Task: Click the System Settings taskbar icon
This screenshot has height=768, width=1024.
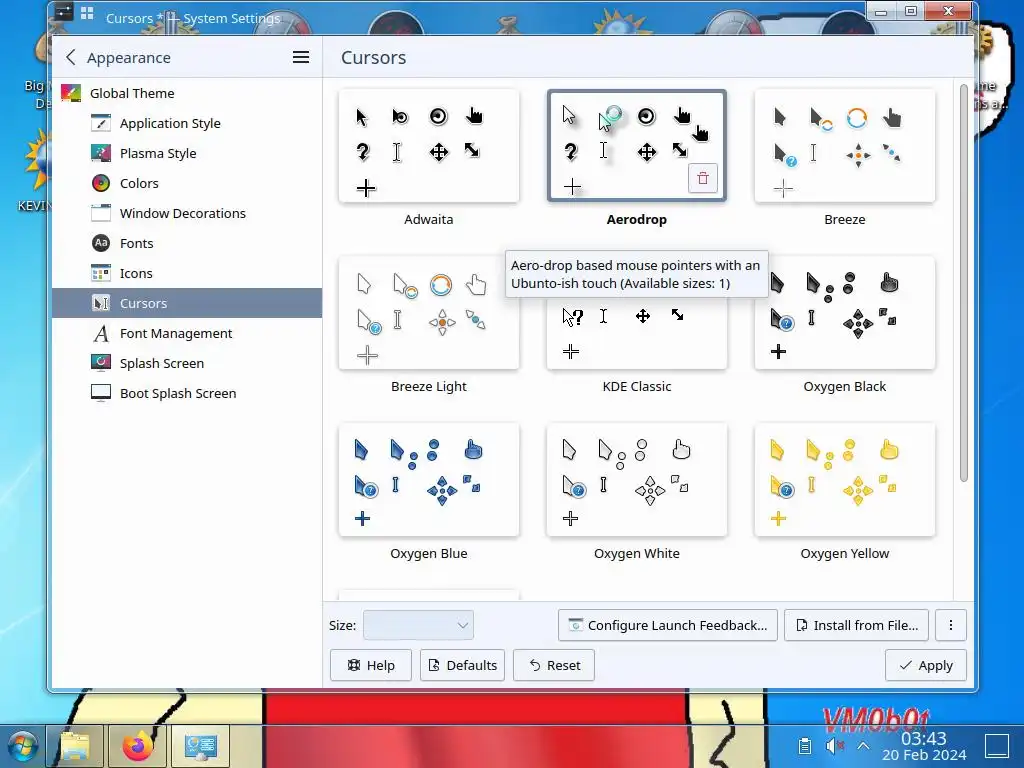Action: [200, 746]
